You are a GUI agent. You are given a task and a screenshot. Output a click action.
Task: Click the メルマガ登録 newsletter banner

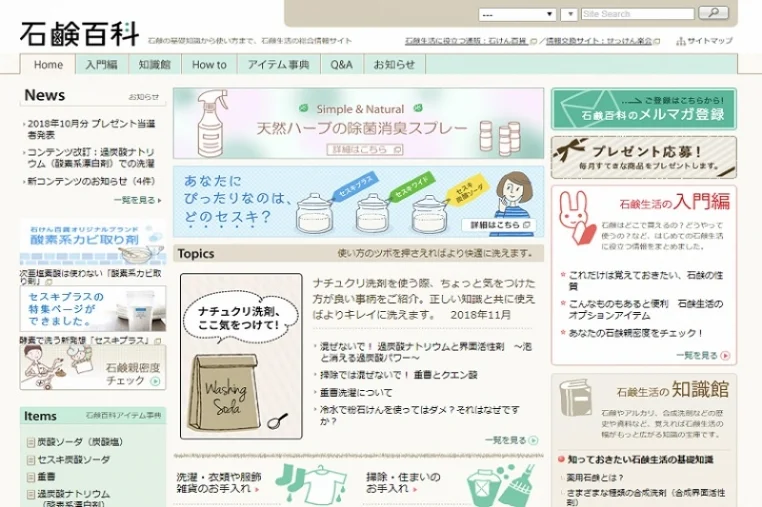[x=643, y=109]
